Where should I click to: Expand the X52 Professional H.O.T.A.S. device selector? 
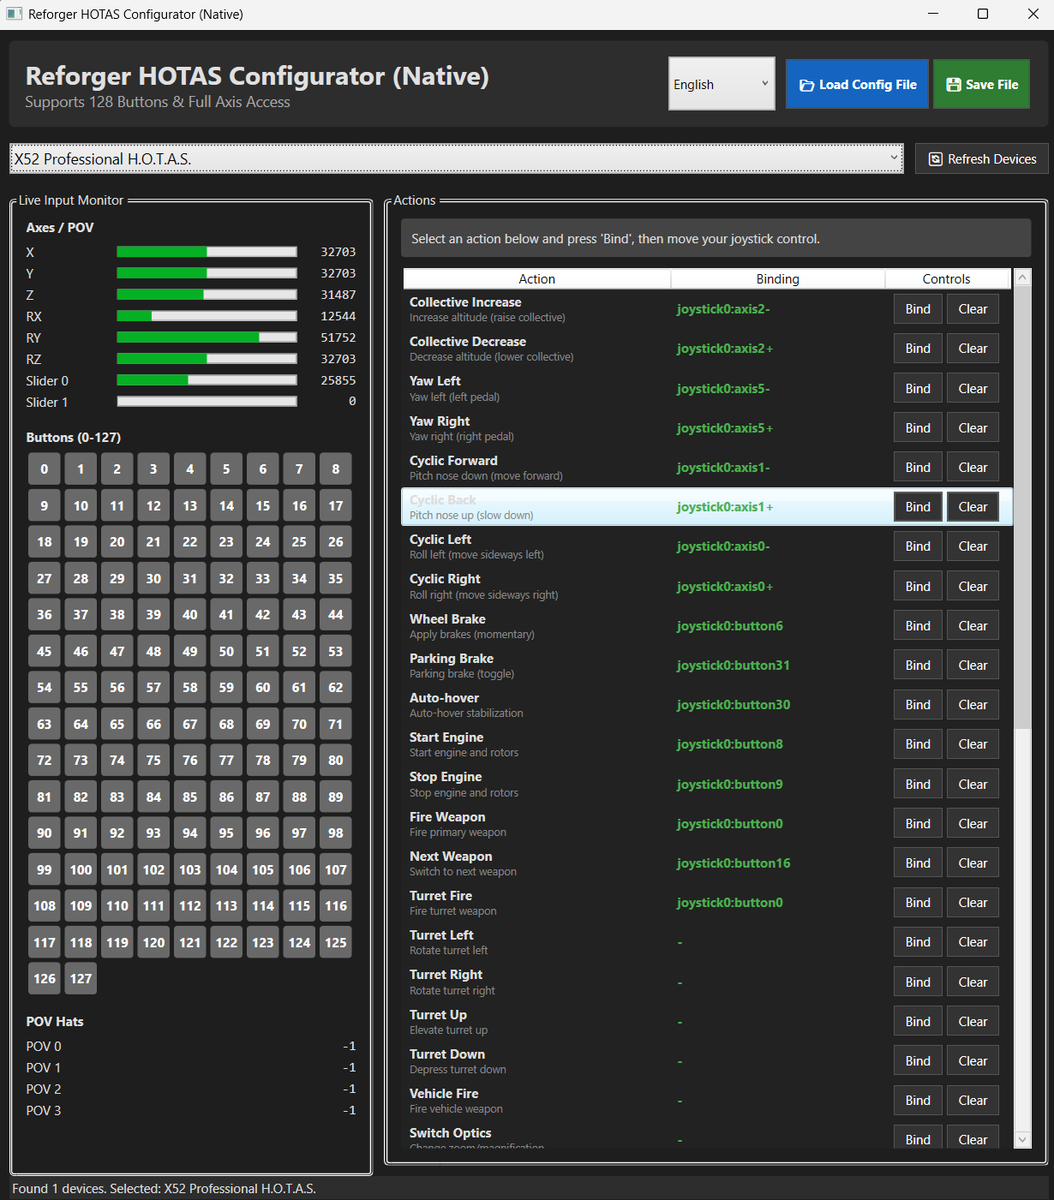click(456, 159)
